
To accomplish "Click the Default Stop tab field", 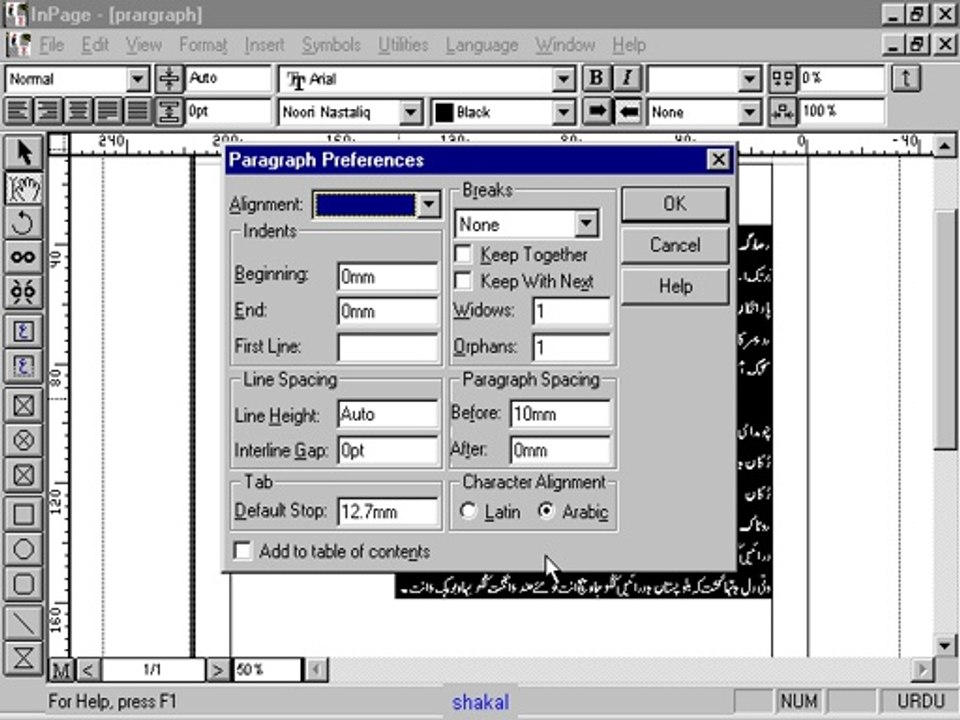I will coord(388,511).
